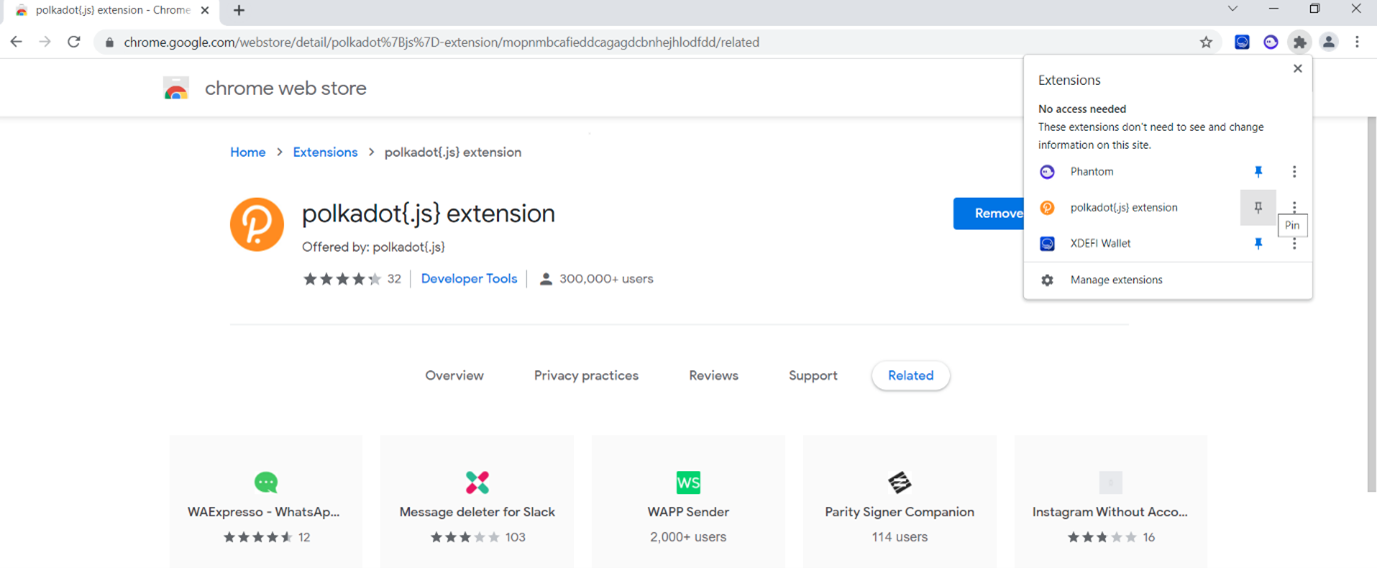Click the Manage extensions gear icon
1377x568 pixels.
(x=1047, y=280)
